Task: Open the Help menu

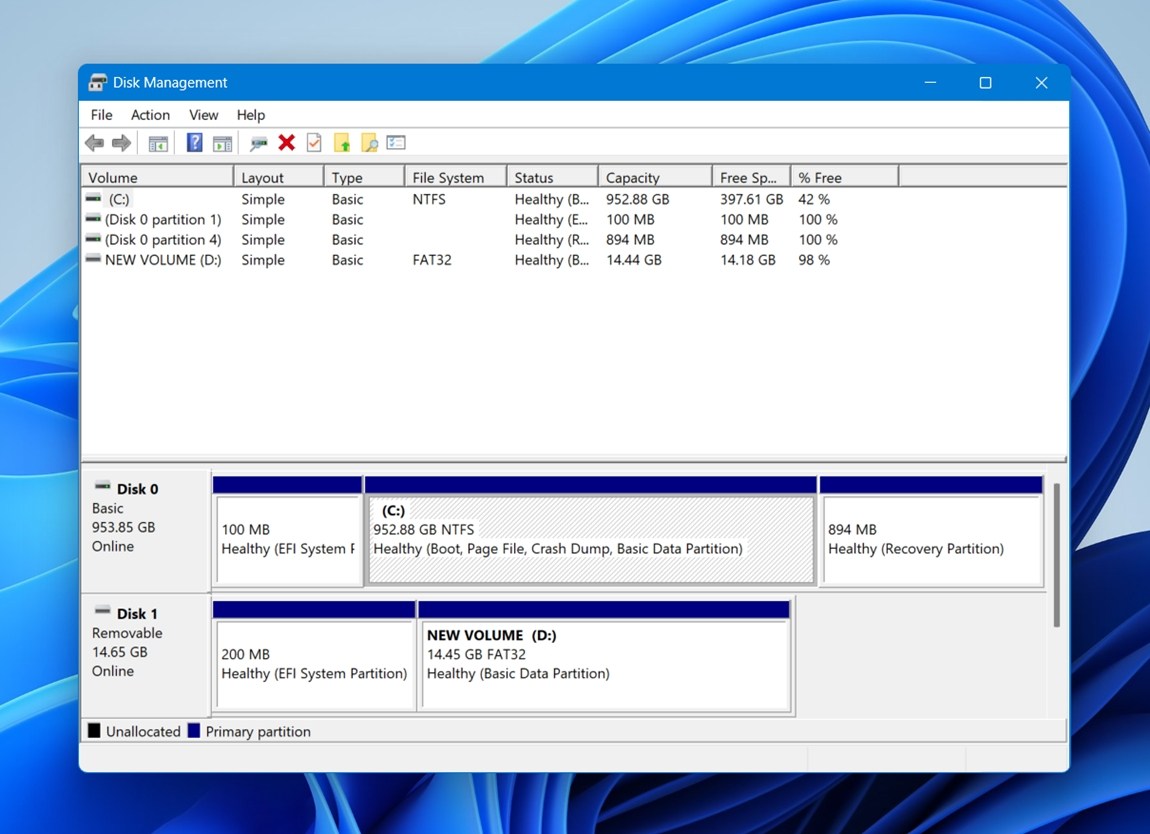Action: coord(251,115)
